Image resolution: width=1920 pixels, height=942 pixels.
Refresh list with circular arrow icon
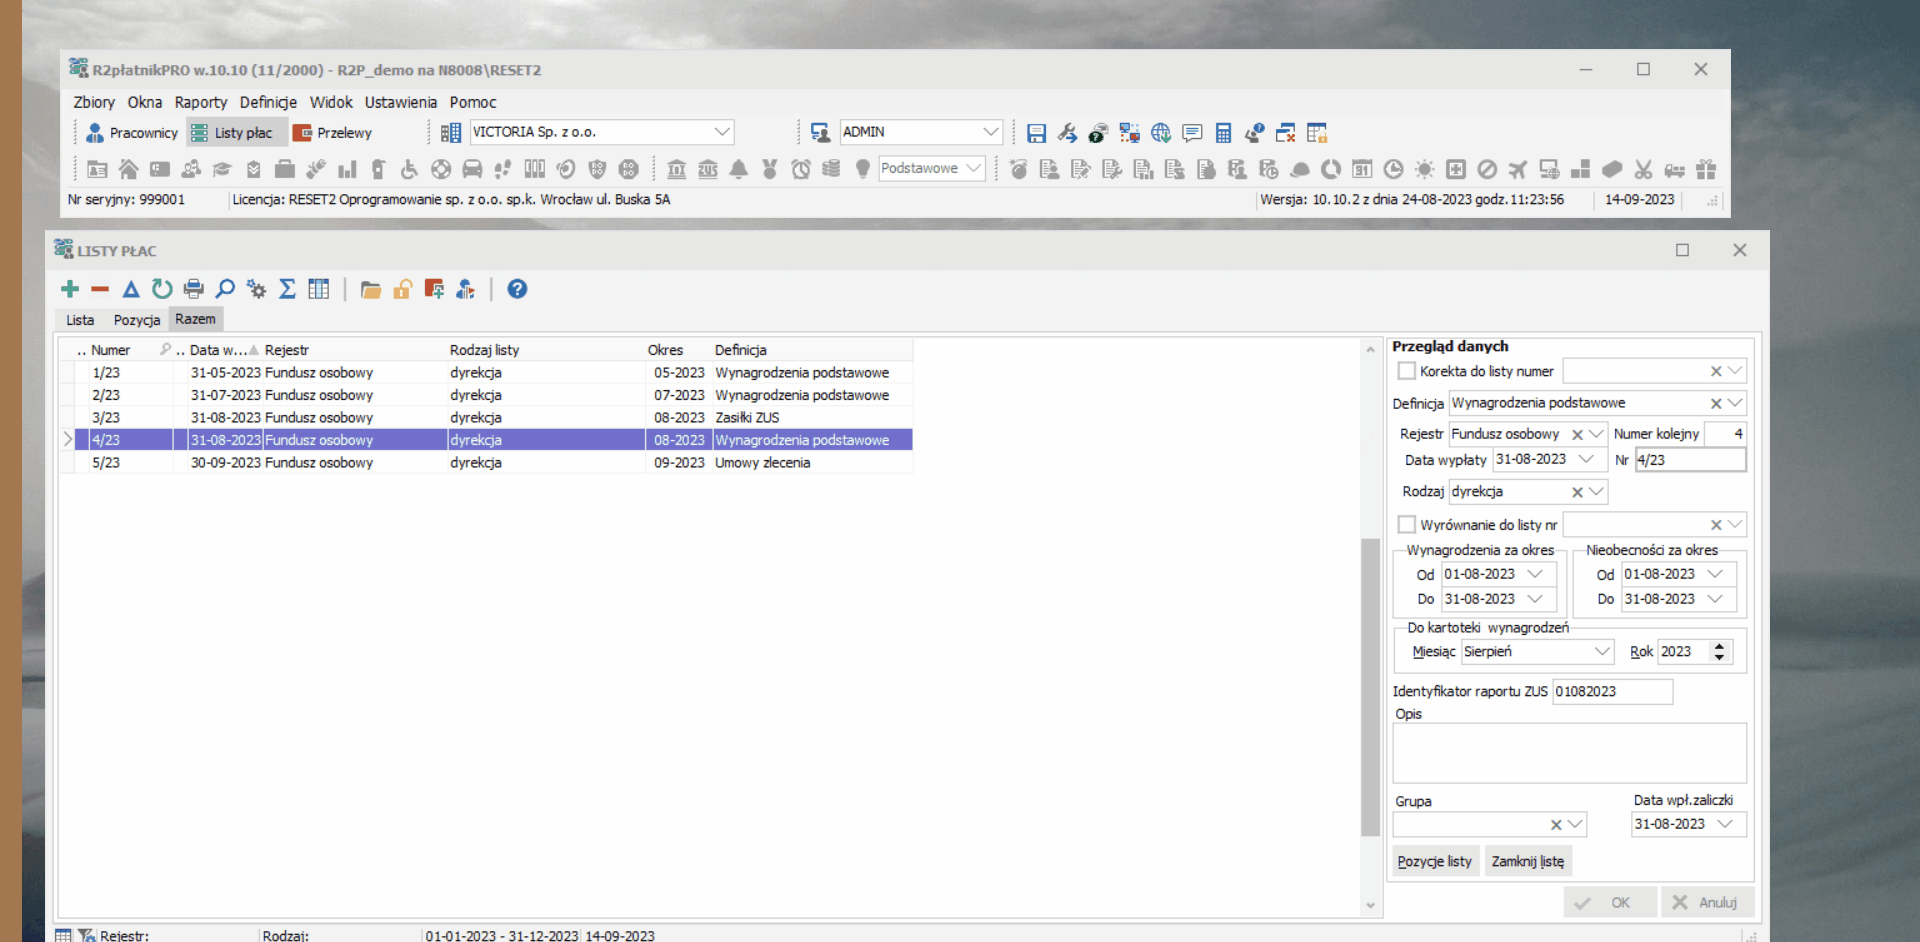pyautogui.click(x=162, y=289)
